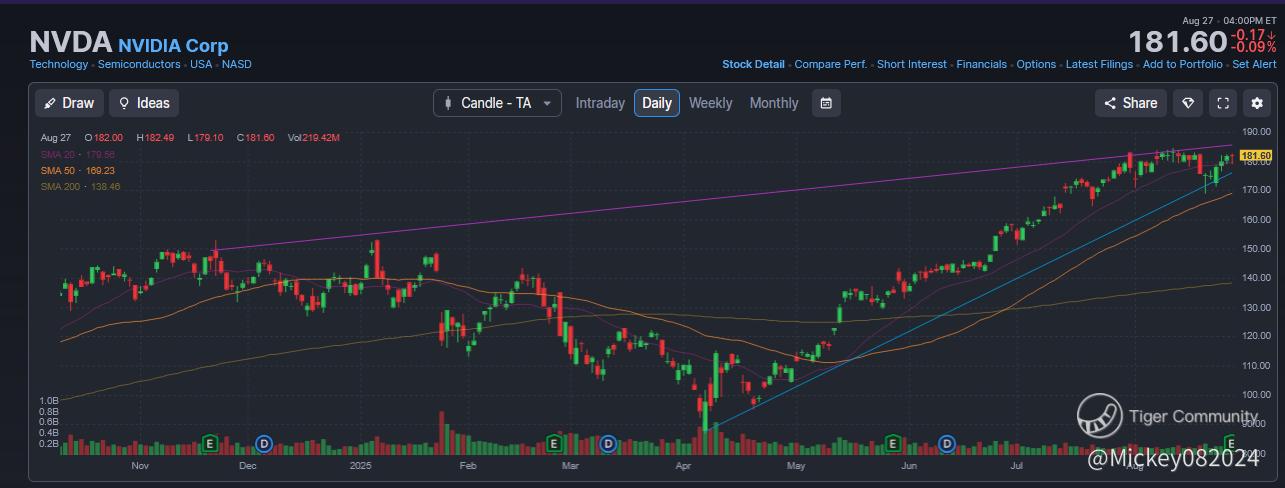Switch to the Monthly timeframe

pyautogui.click(x=774, y=103)
